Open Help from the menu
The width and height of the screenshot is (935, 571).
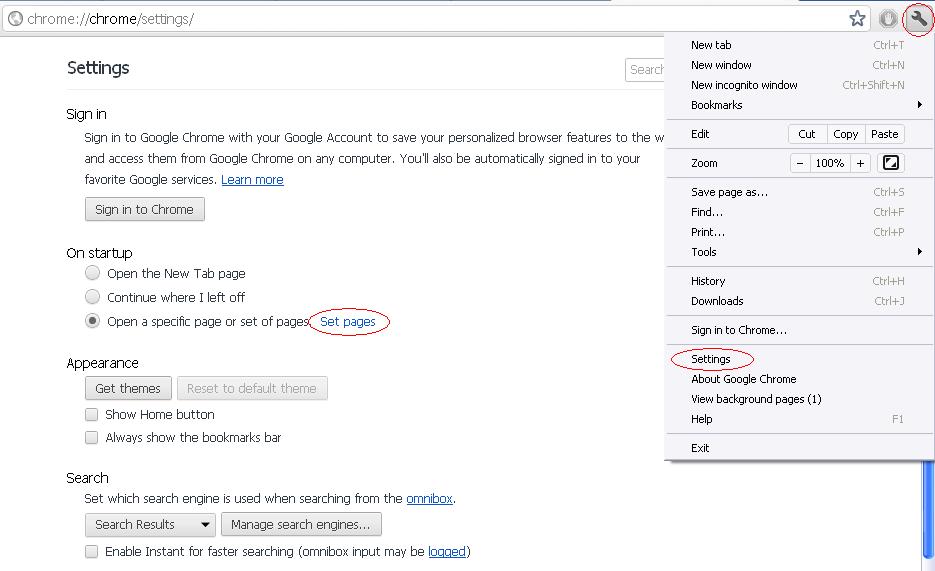coord(799,419)
